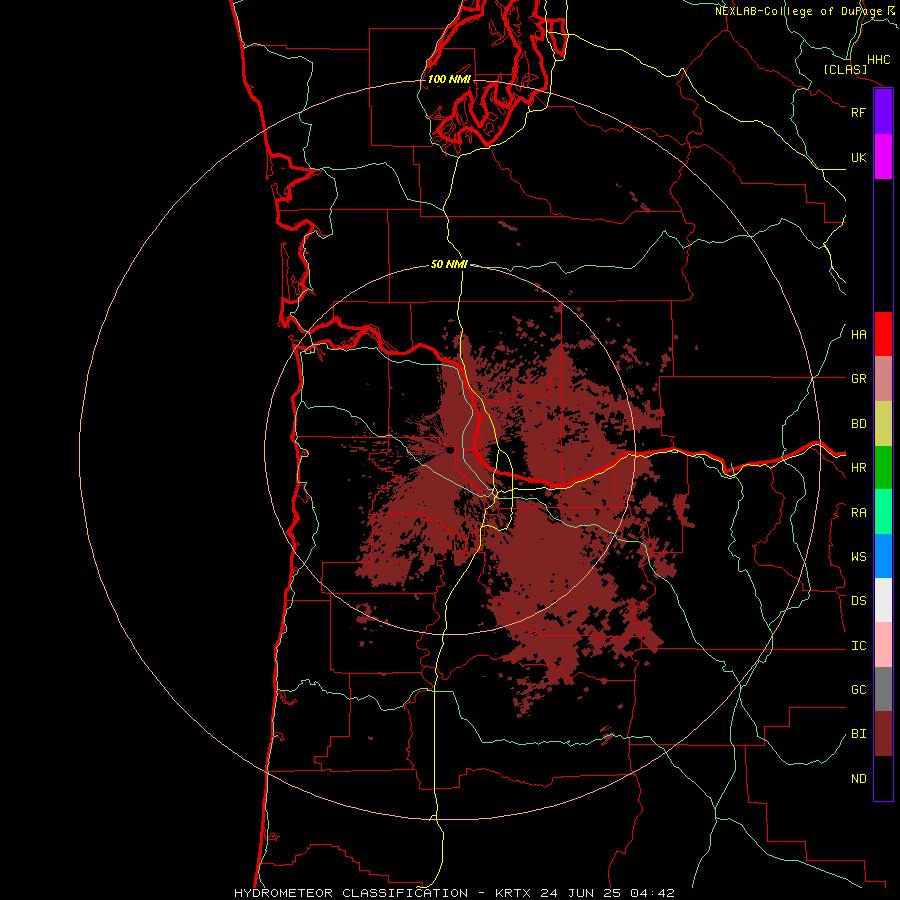Click the white DS color swatch
The width and height of the screenshot is (900, 900).
[883, 600]
